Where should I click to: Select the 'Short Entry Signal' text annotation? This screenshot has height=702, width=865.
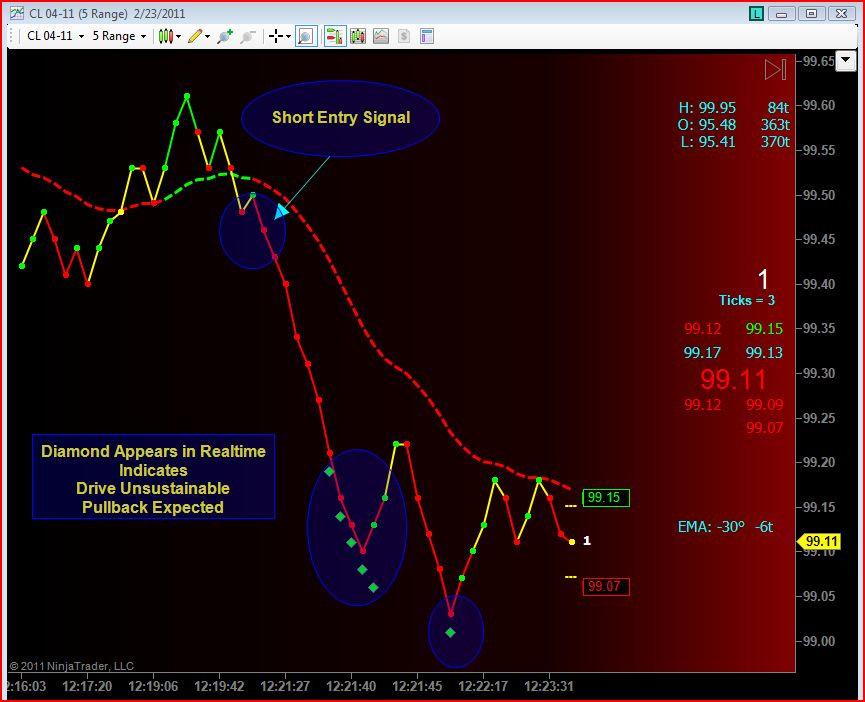coord(341,117)
